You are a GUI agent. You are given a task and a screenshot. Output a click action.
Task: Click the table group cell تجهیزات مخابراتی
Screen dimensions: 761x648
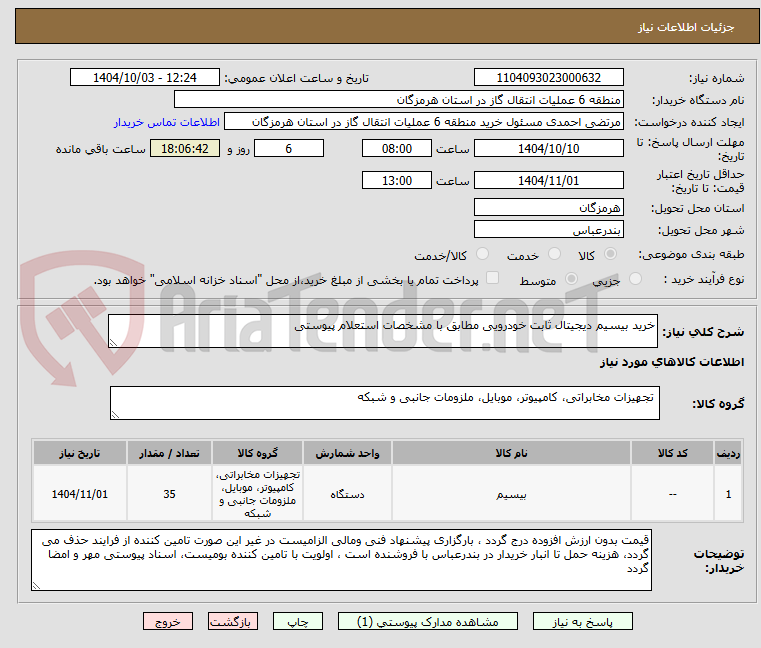(x=257, y=494)
